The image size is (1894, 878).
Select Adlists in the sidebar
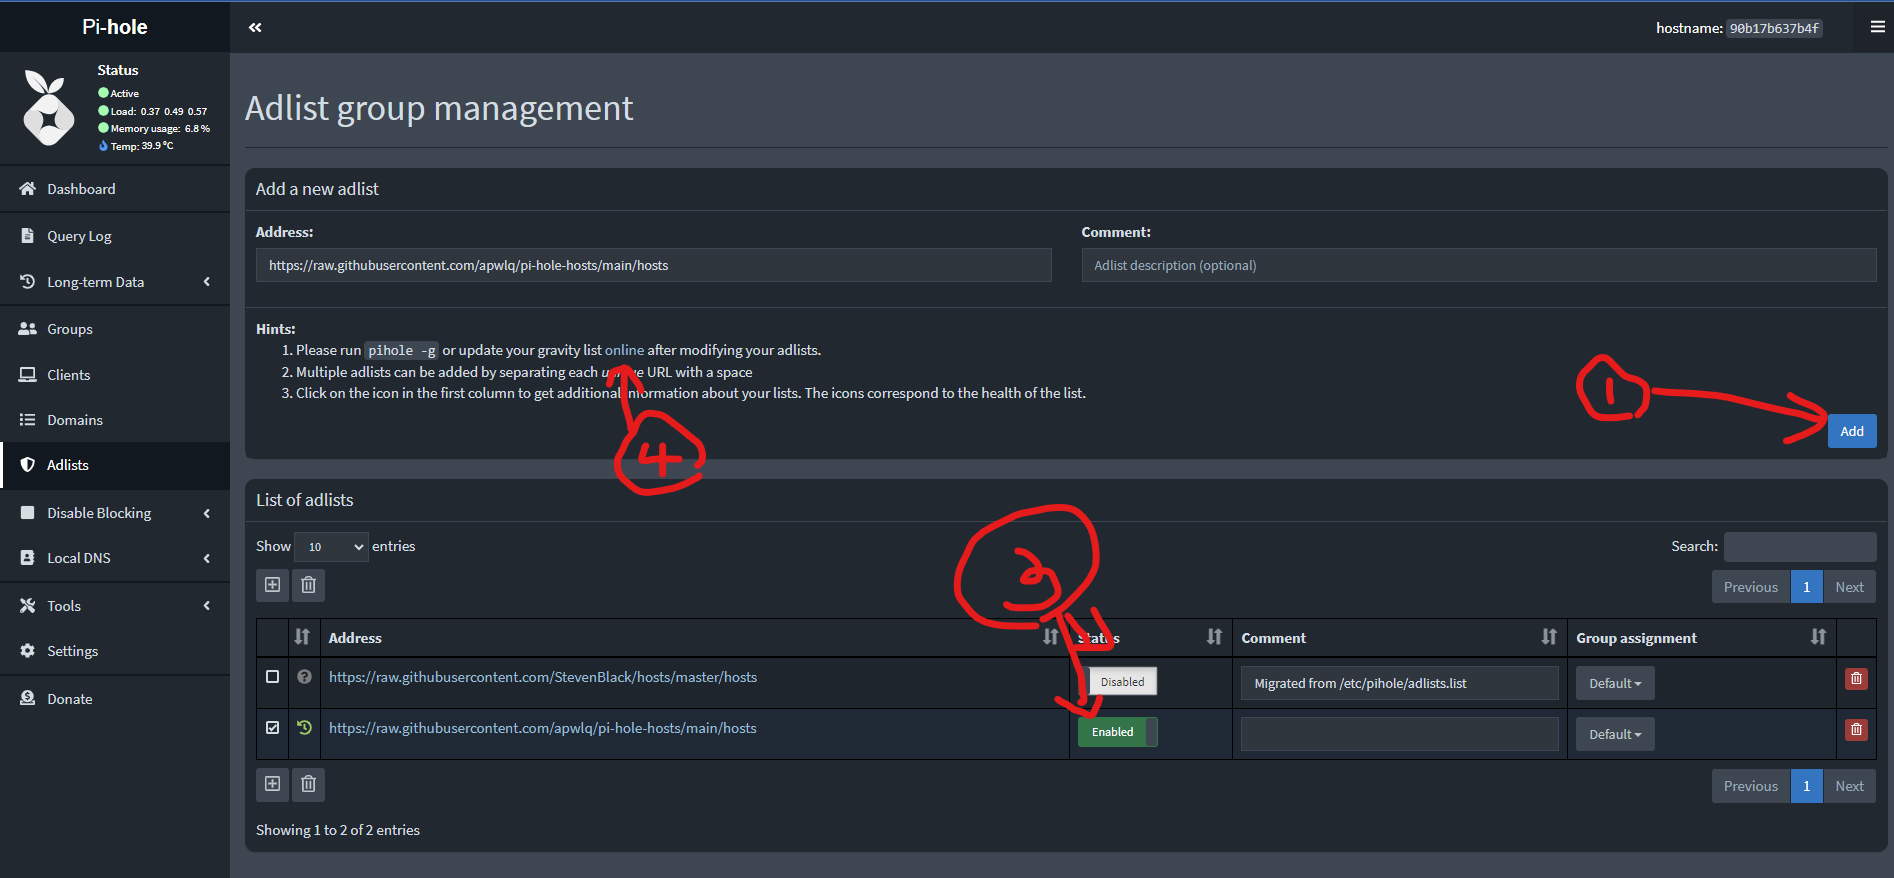point(115,465)
